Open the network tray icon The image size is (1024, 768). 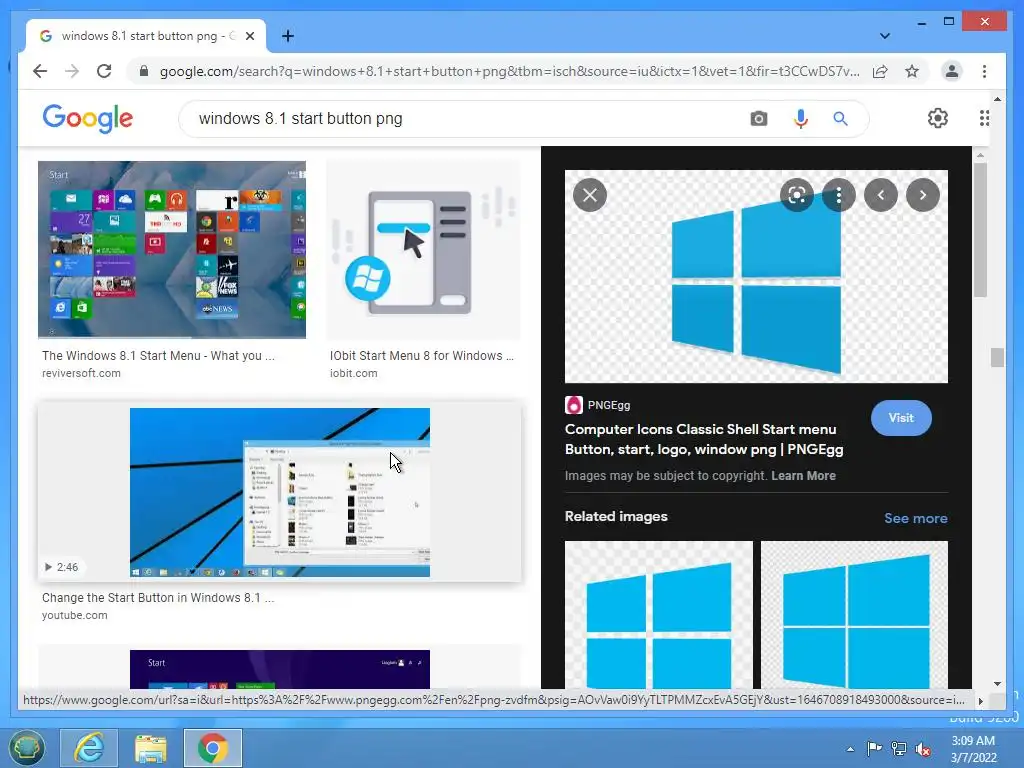pos(899,749)
